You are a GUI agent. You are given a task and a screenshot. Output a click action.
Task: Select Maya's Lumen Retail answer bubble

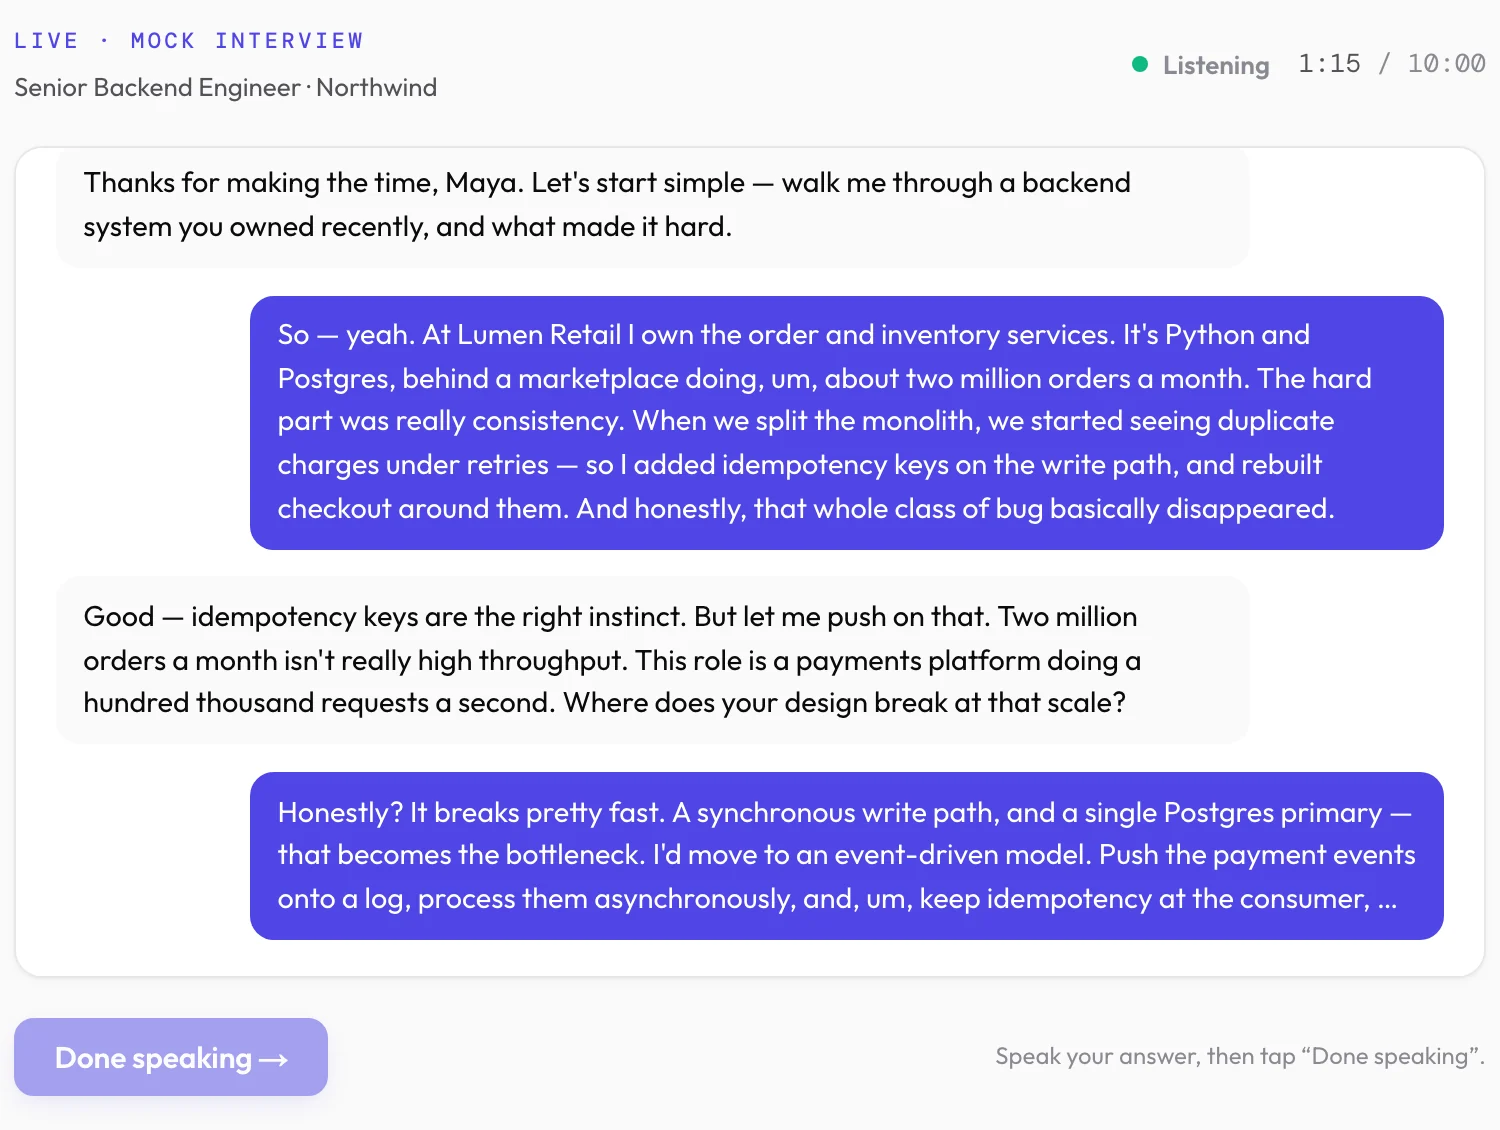847,422
